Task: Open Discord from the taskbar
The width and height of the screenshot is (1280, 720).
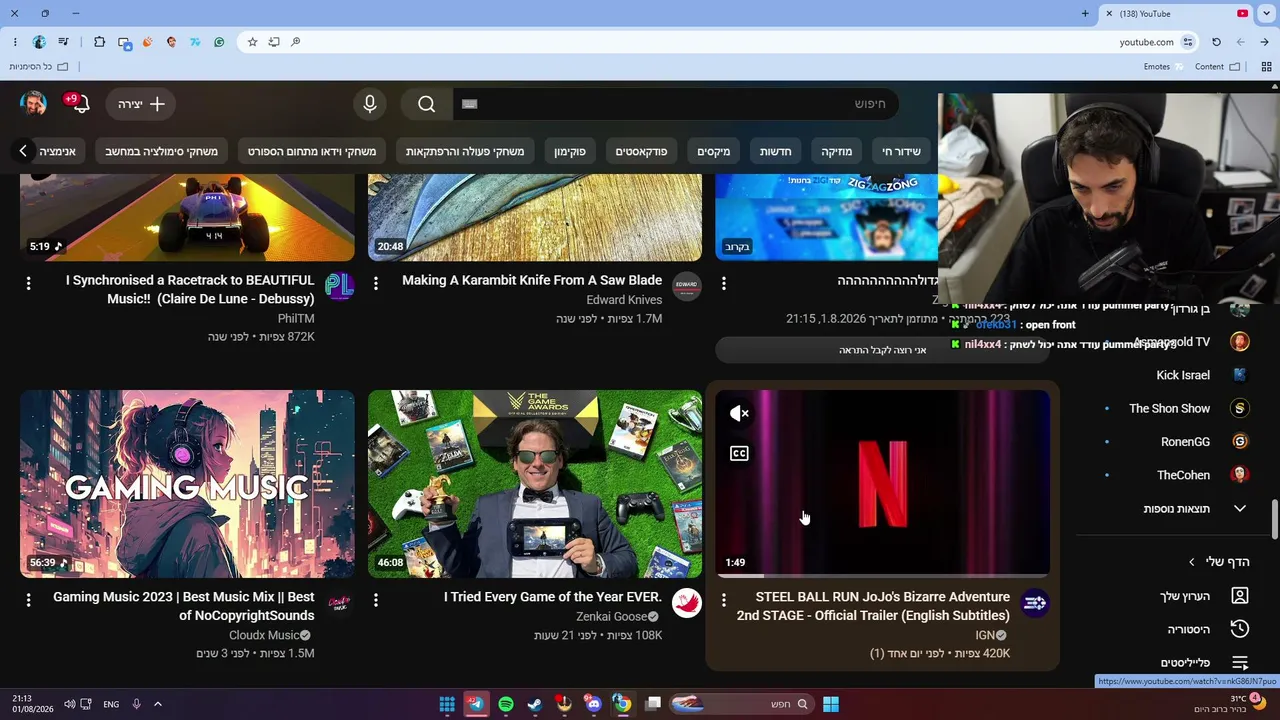Action: (x=593, y=704)
